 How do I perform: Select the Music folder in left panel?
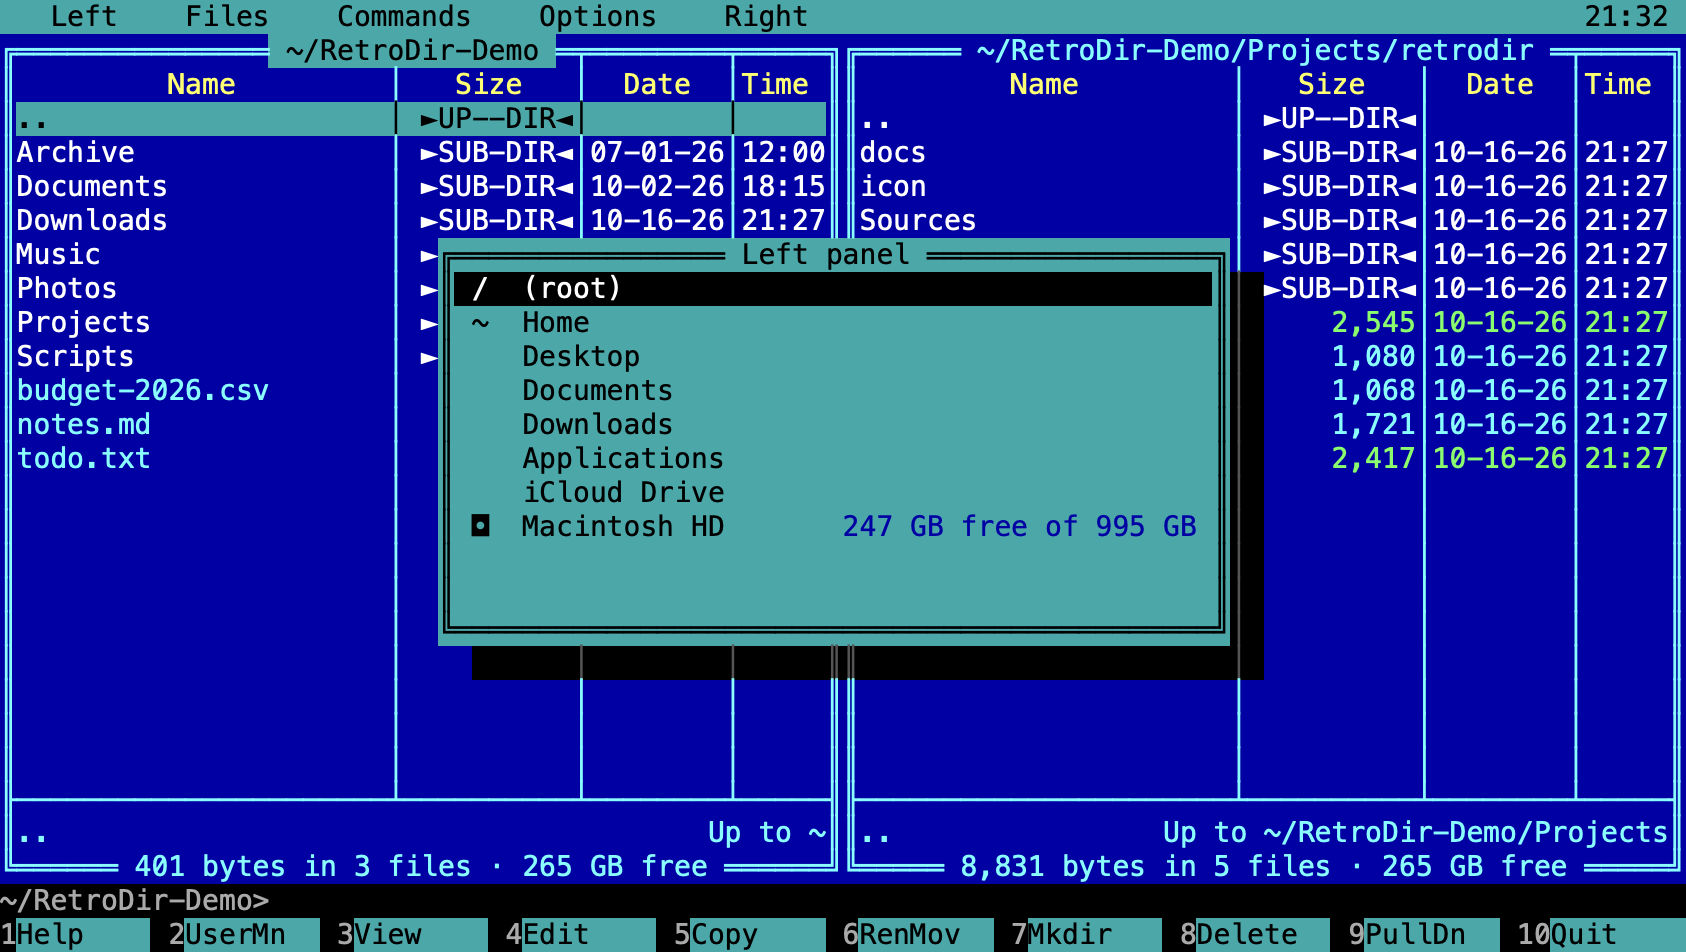point(59,255)
